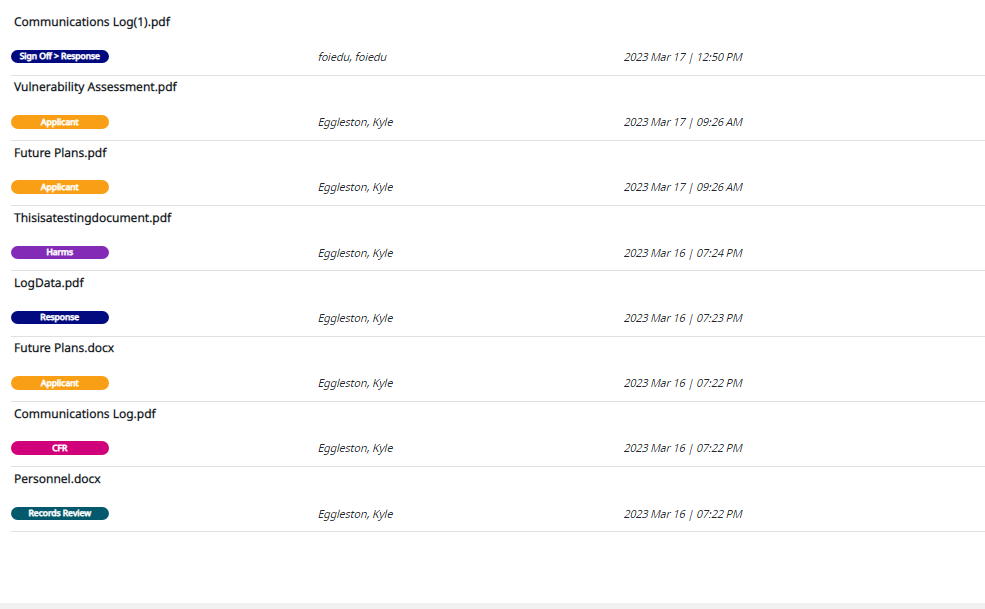Image resolution: width=985 pixels, height=609 pixels.
Task: Select the Applicant badge on Vulnerability Assessment.pdf
Action: click(x=60, y=121)
